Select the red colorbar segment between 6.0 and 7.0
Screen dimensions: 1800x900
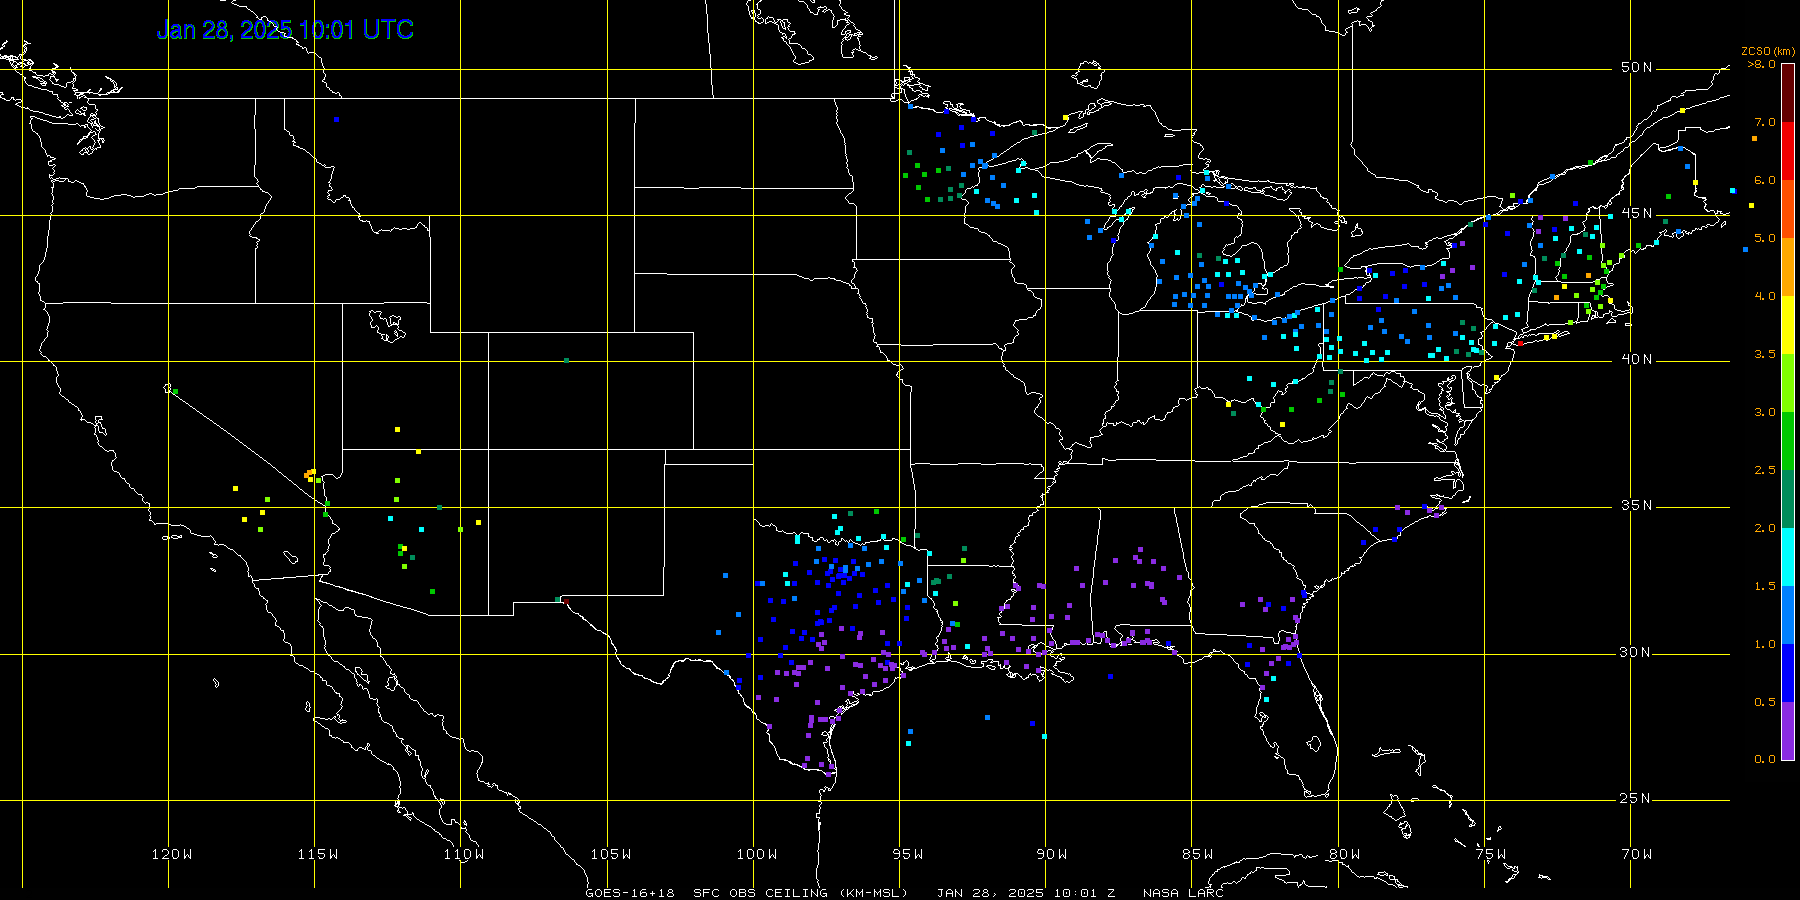point(1788,151)
